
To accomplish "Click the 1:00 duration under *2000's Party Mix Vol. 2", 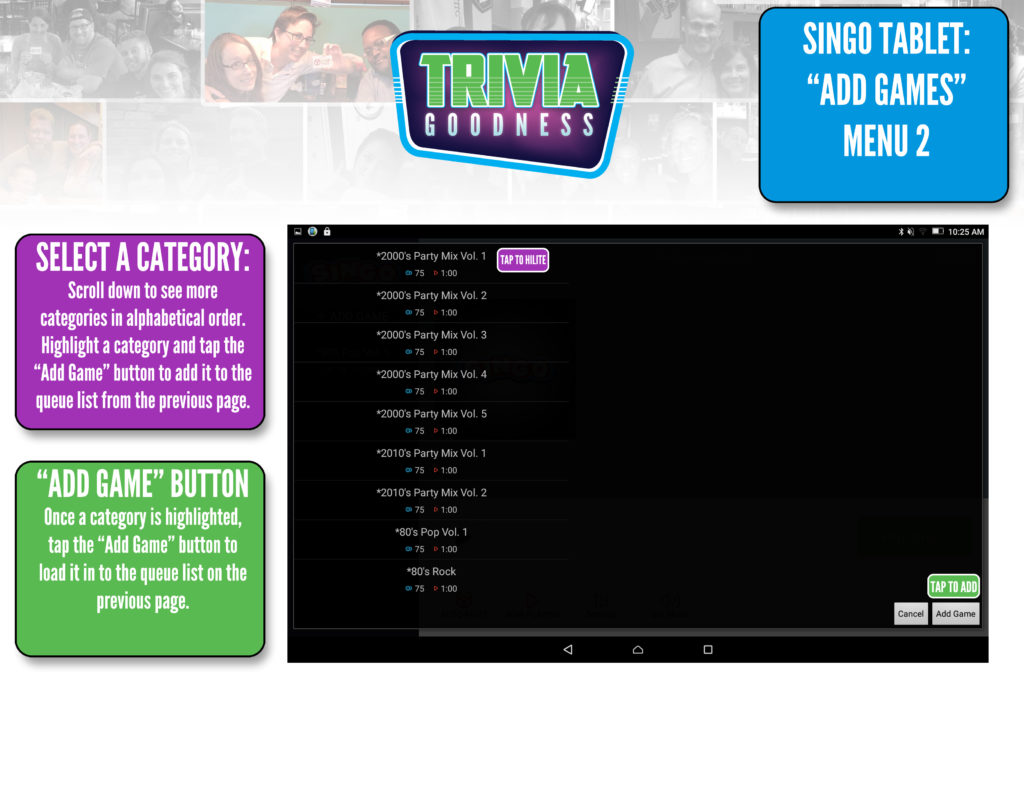I will pyautogui.click(x=449, y=313).
